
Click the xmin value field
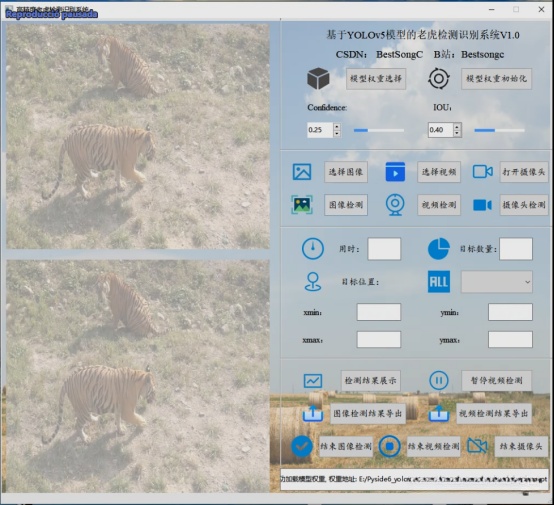coord(379,312)
